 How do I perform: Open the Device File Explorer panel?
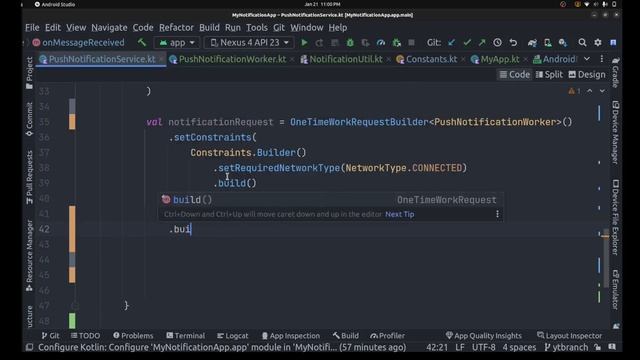tap(616, 218)
